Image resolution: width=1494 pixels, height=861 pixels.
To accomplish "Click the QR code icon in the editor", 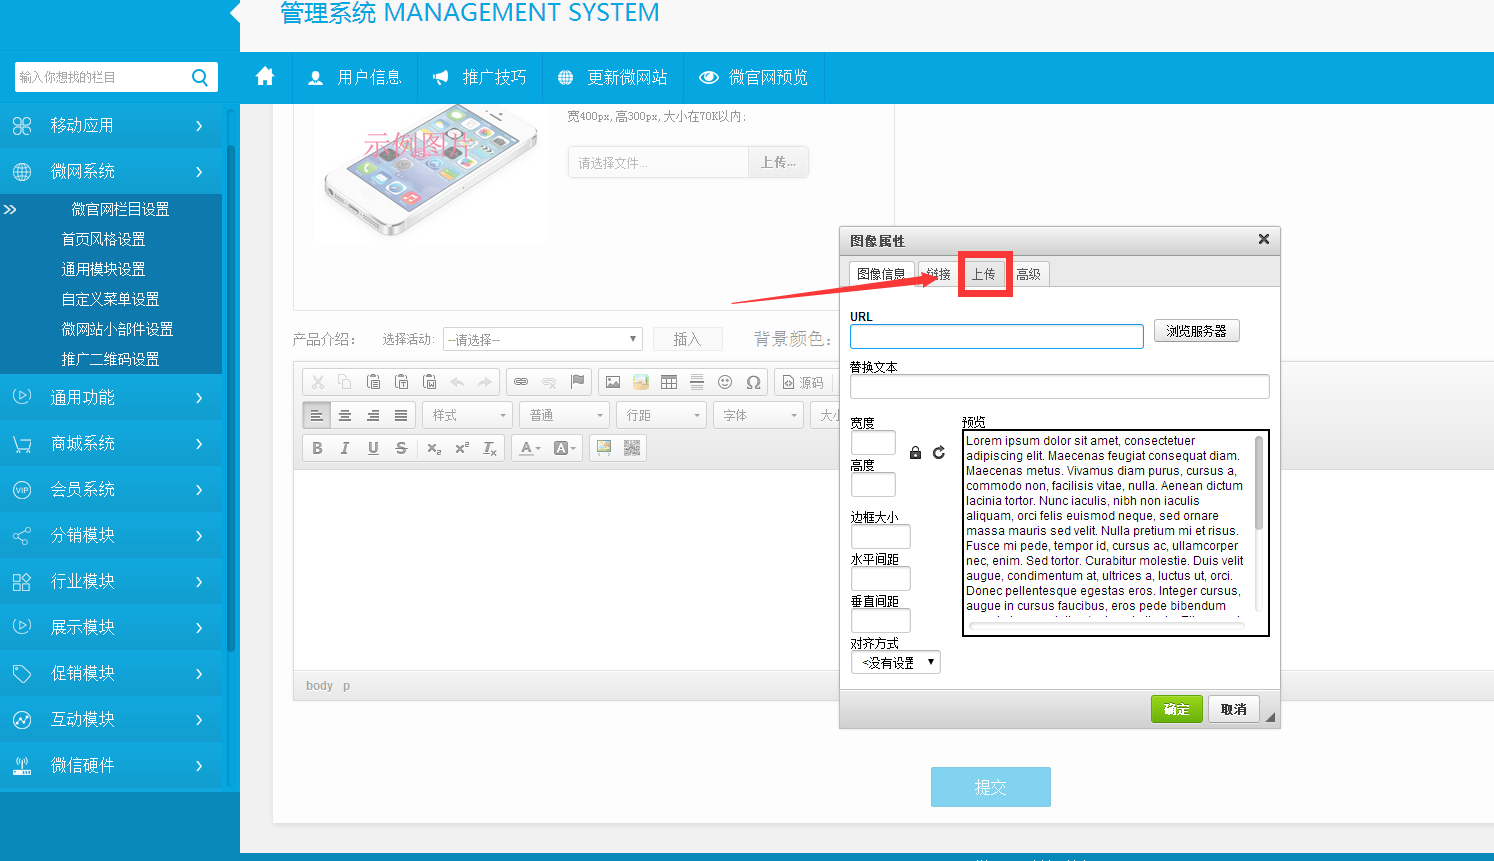I will [631, 448].
